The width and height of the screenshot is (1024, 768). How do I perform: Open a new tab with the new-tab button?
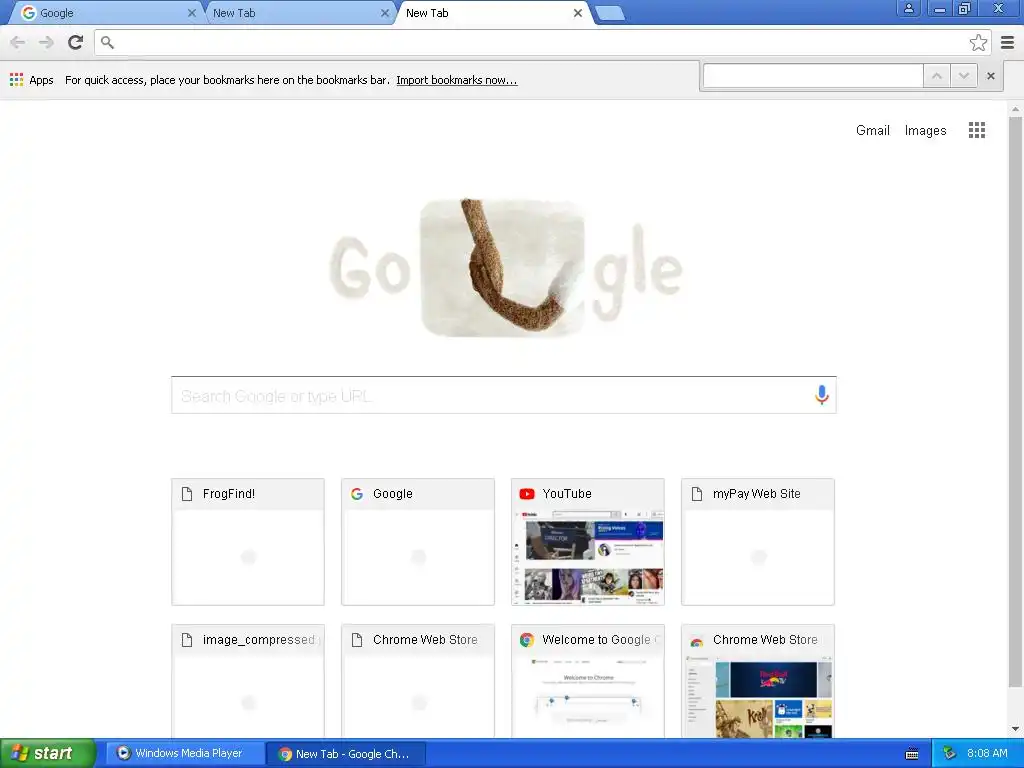click(610, 13)
